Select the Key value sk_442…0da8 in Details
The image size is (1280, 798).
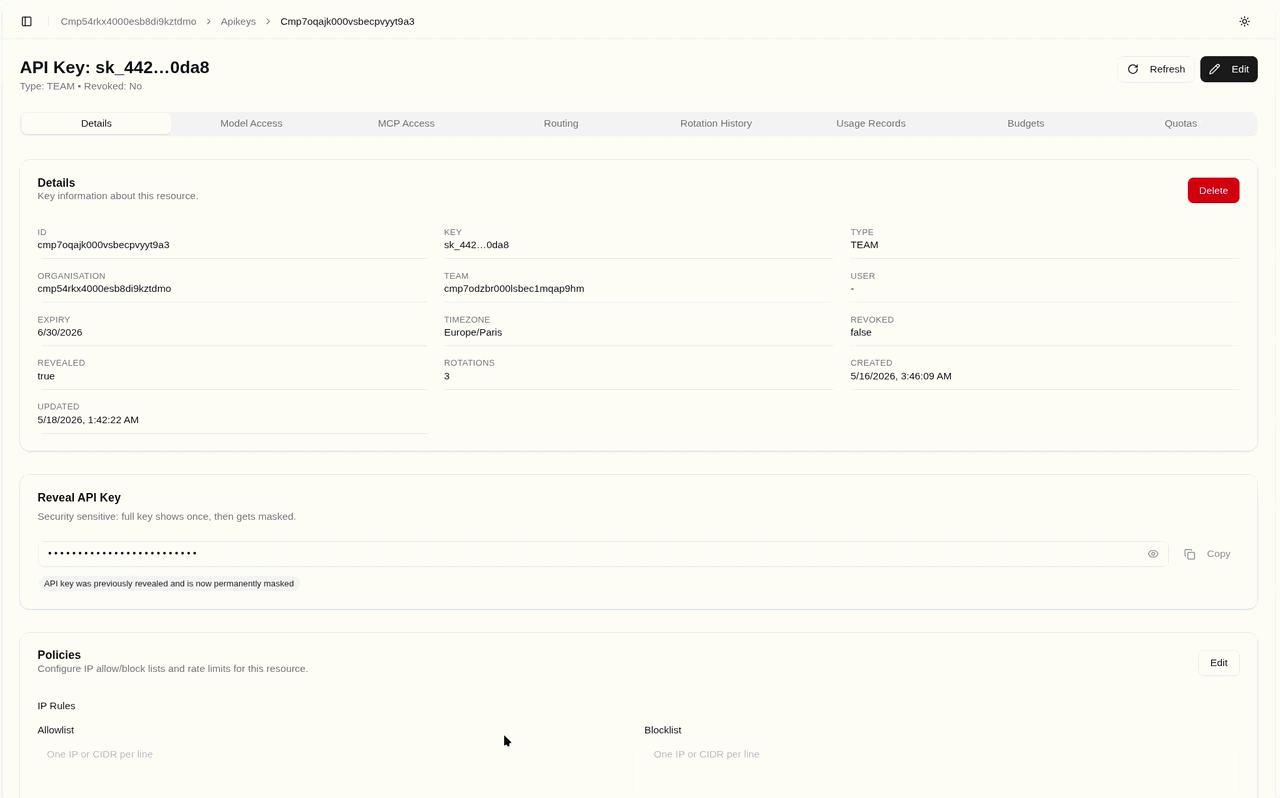(476, 245)
